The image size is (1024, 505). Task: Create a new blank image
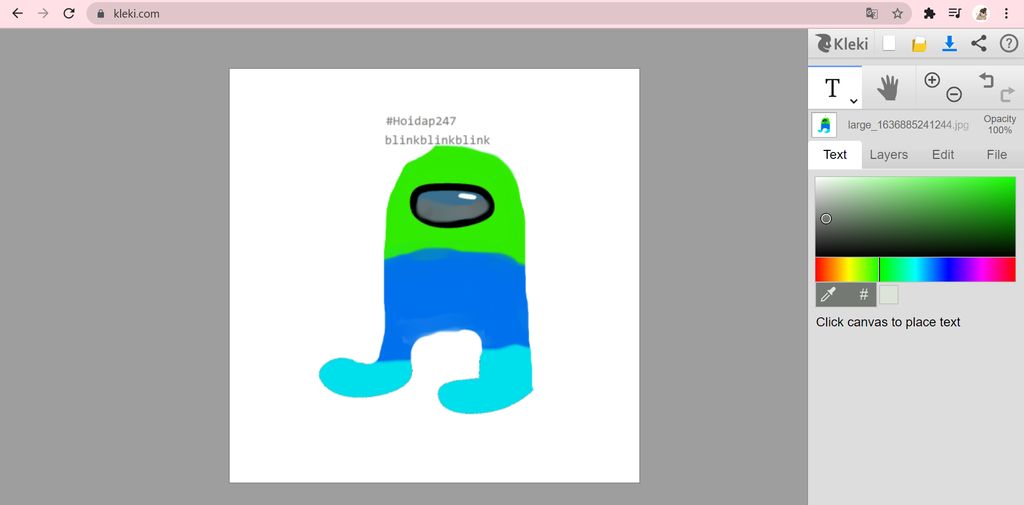889,44
